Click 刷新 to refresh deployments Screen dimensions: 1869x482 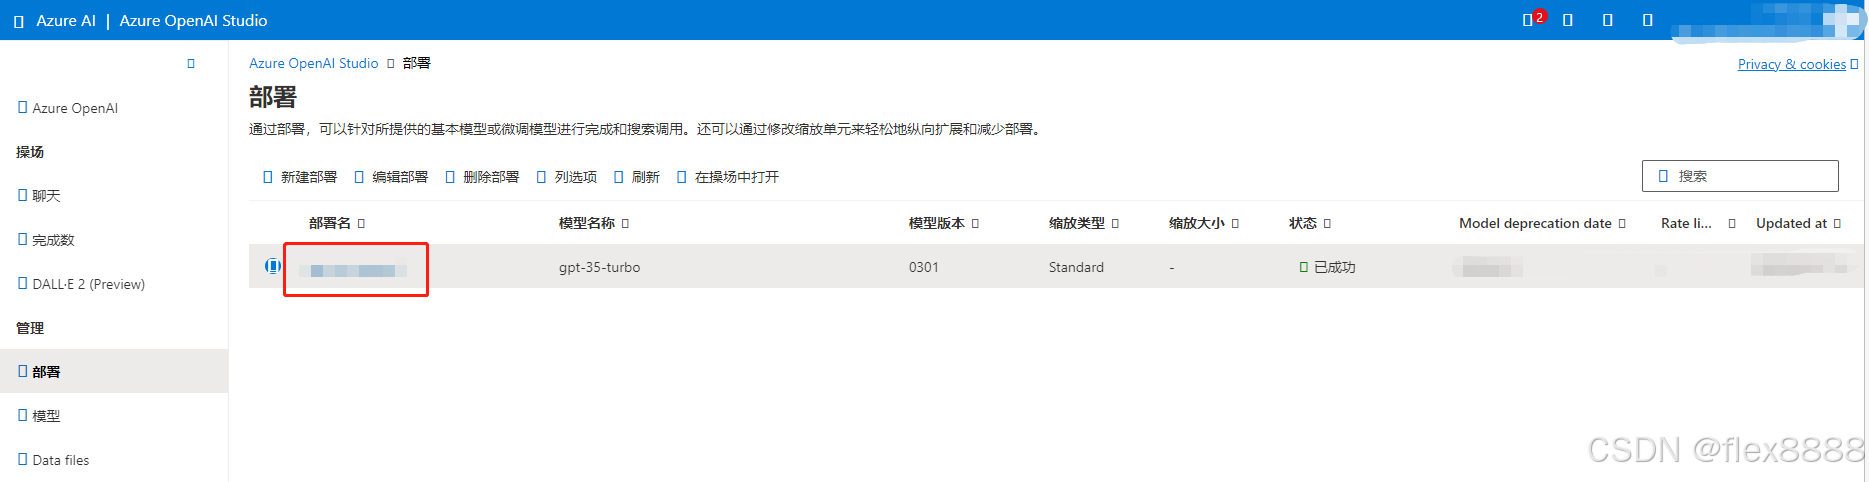636,177
